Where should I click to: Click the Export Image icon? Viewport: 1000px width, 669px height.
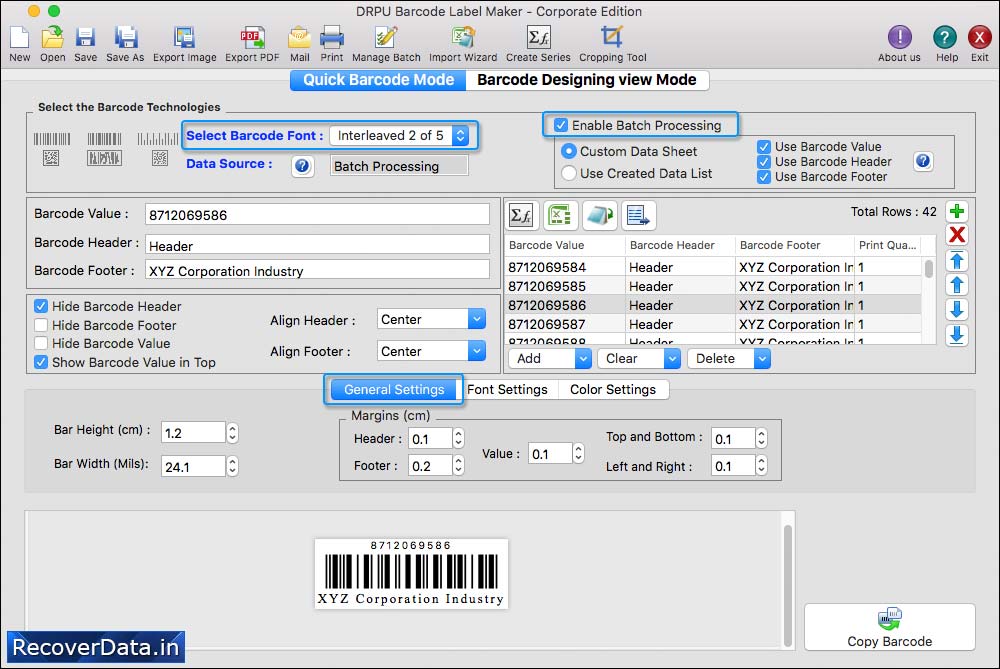[x=184, y=38]
